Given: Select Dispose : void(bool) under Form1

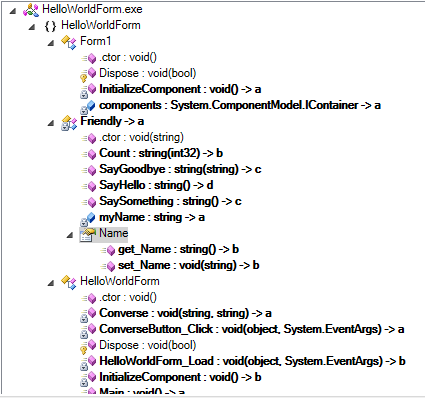Looking at the screenshot, I should coord(148,73).
